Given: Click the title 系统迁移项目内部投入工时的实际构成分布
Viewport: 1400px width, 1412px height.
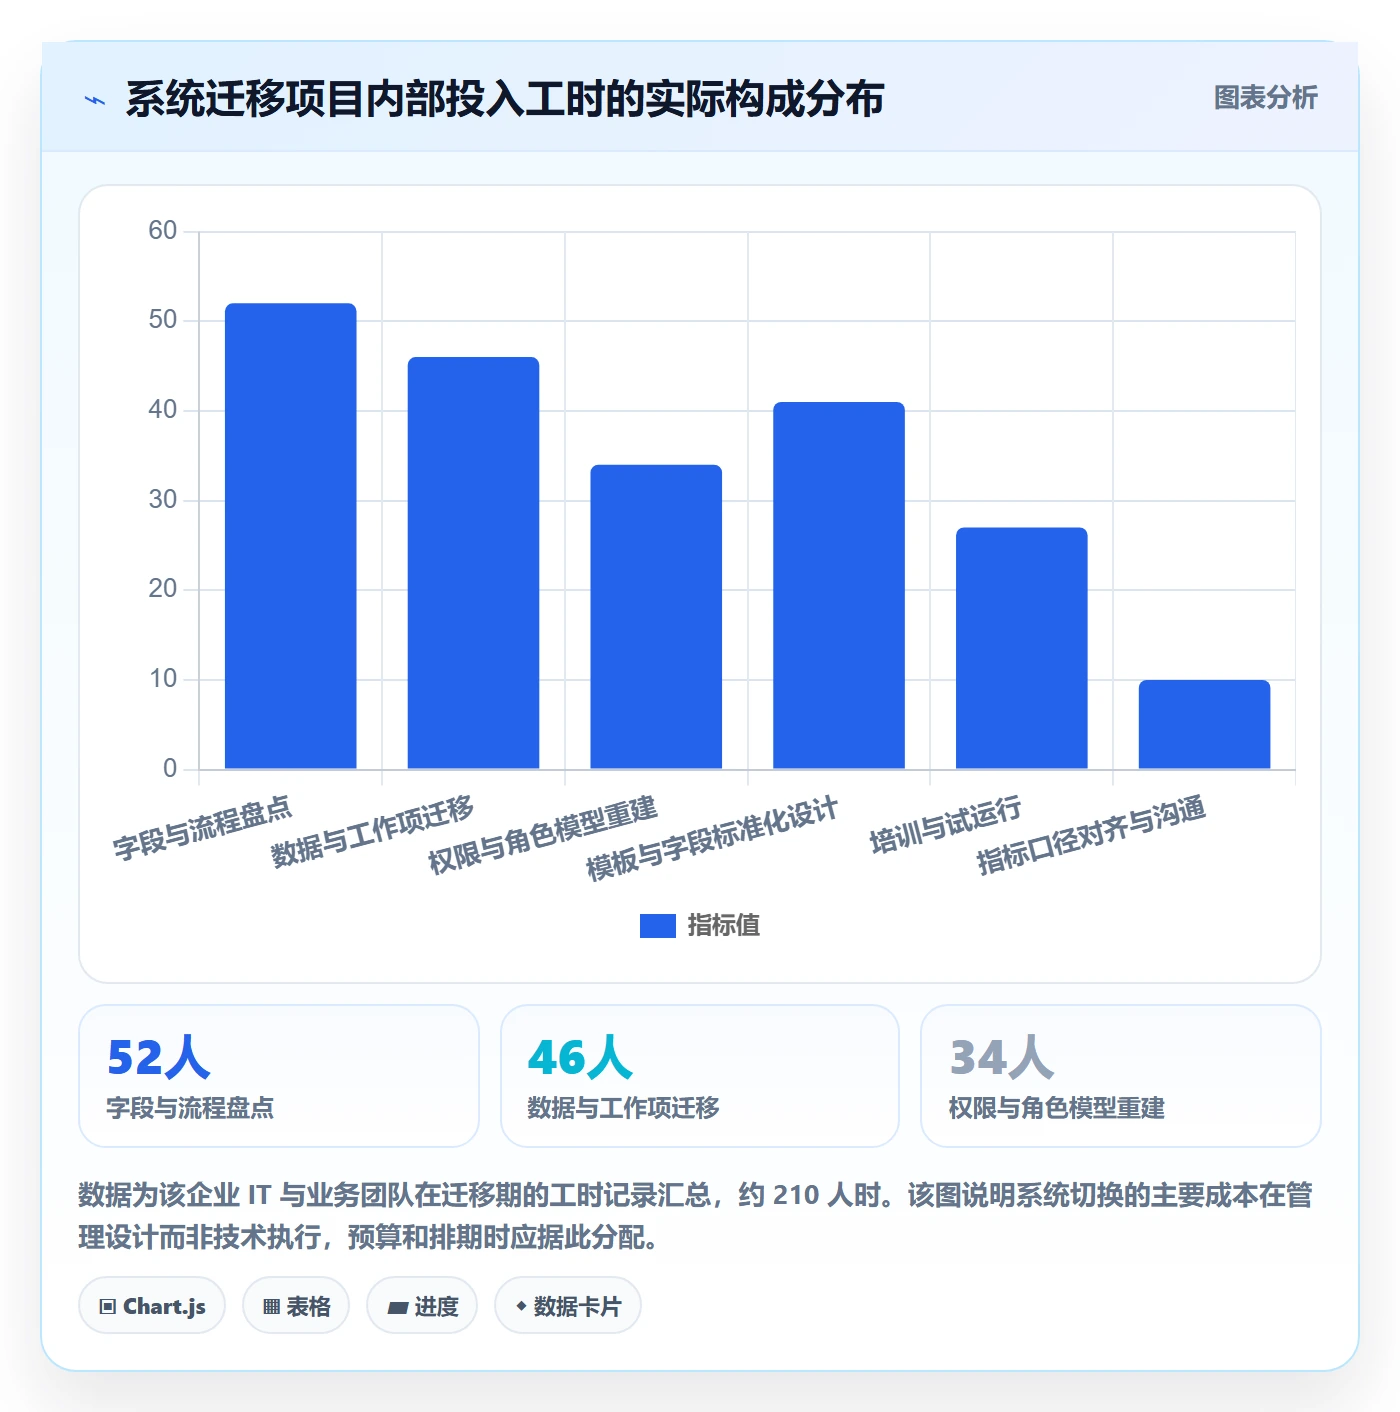Looking at the screenshot, I should pos(505,99).
